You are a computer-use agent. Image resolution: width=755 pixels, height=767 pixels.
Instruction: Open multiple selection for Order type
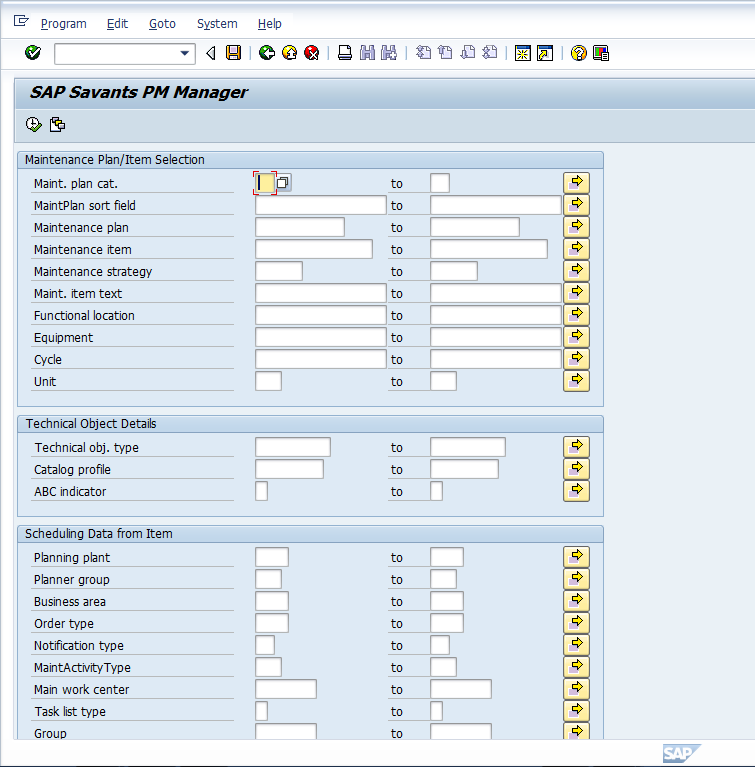[x=576, y=623]
